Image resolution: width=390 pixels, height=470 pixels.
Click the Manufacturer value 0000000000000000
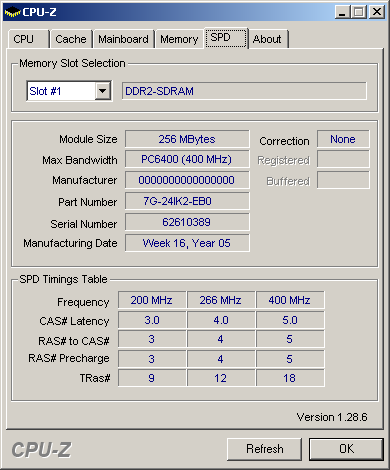pyautogui.click(x=187, y=180)
